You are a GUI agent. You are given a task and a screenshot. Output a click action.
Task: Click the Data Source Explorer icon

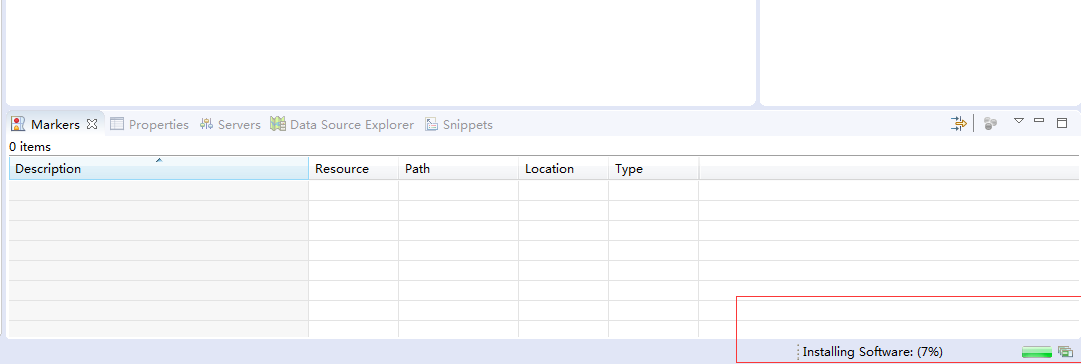[278, 124]
